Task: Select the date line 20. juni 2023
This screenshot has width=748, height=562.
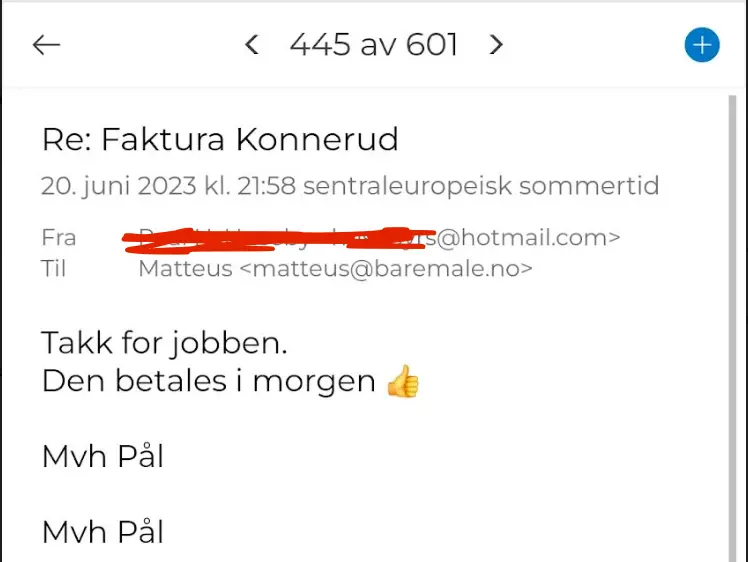Action: (350, 186)
